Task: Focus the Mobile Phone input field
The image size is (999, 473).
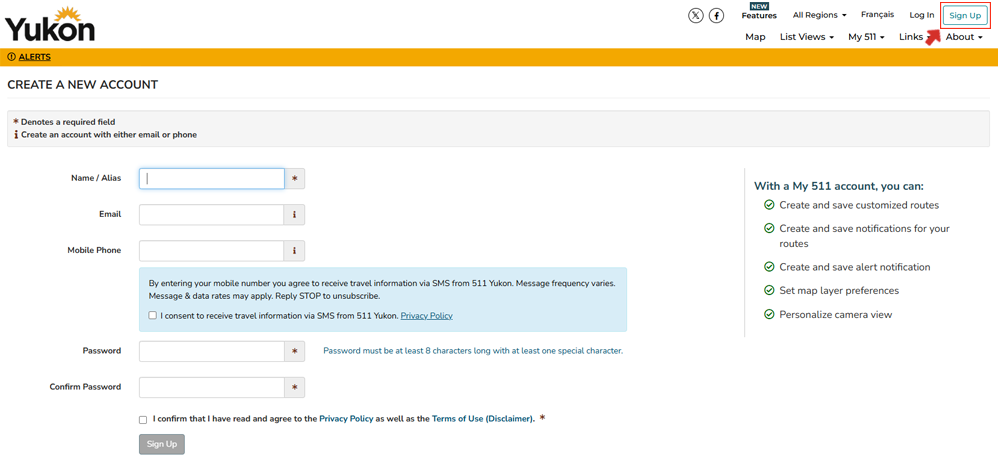Action: 212,251
